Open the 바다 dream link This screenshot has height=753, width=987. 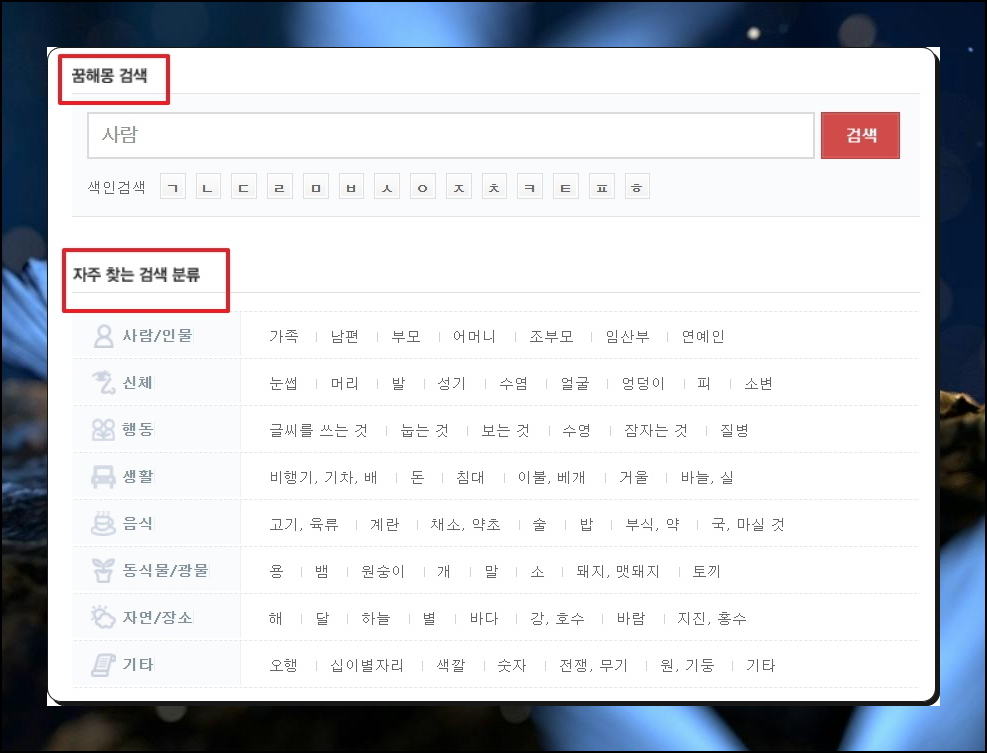point(484,618)
